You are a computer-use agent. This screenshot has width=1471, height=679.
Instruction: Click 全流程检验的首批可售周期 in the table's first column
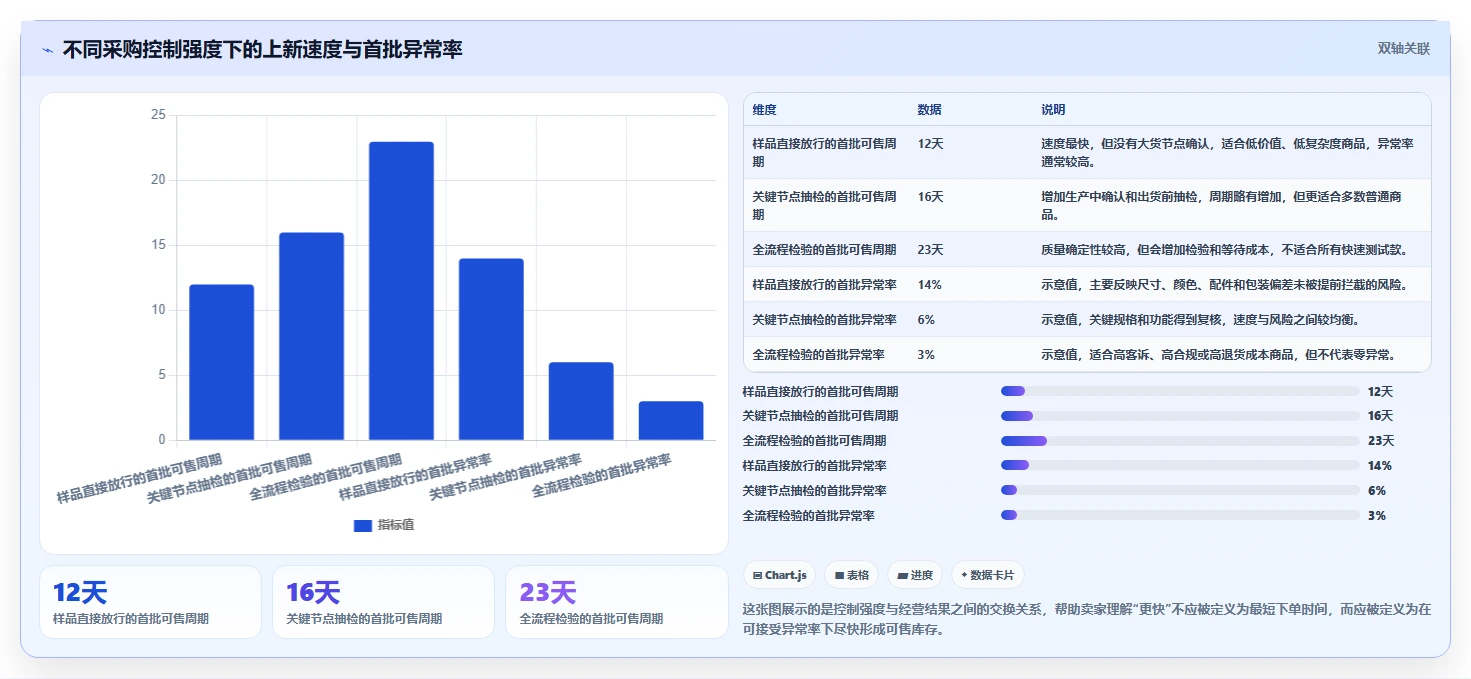(x=824, y=249)
